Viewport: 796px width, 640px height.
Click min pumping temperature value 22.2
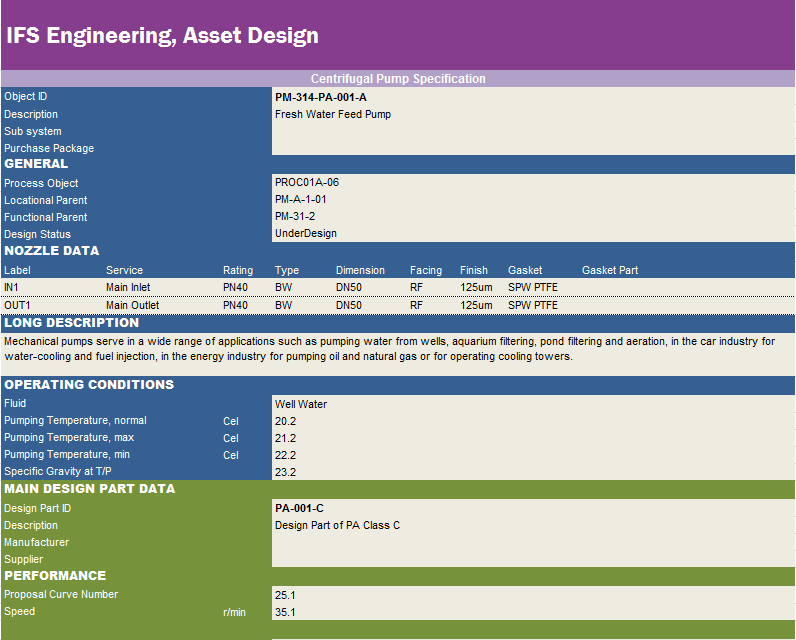pyautogui.click(x=285, y=455)
